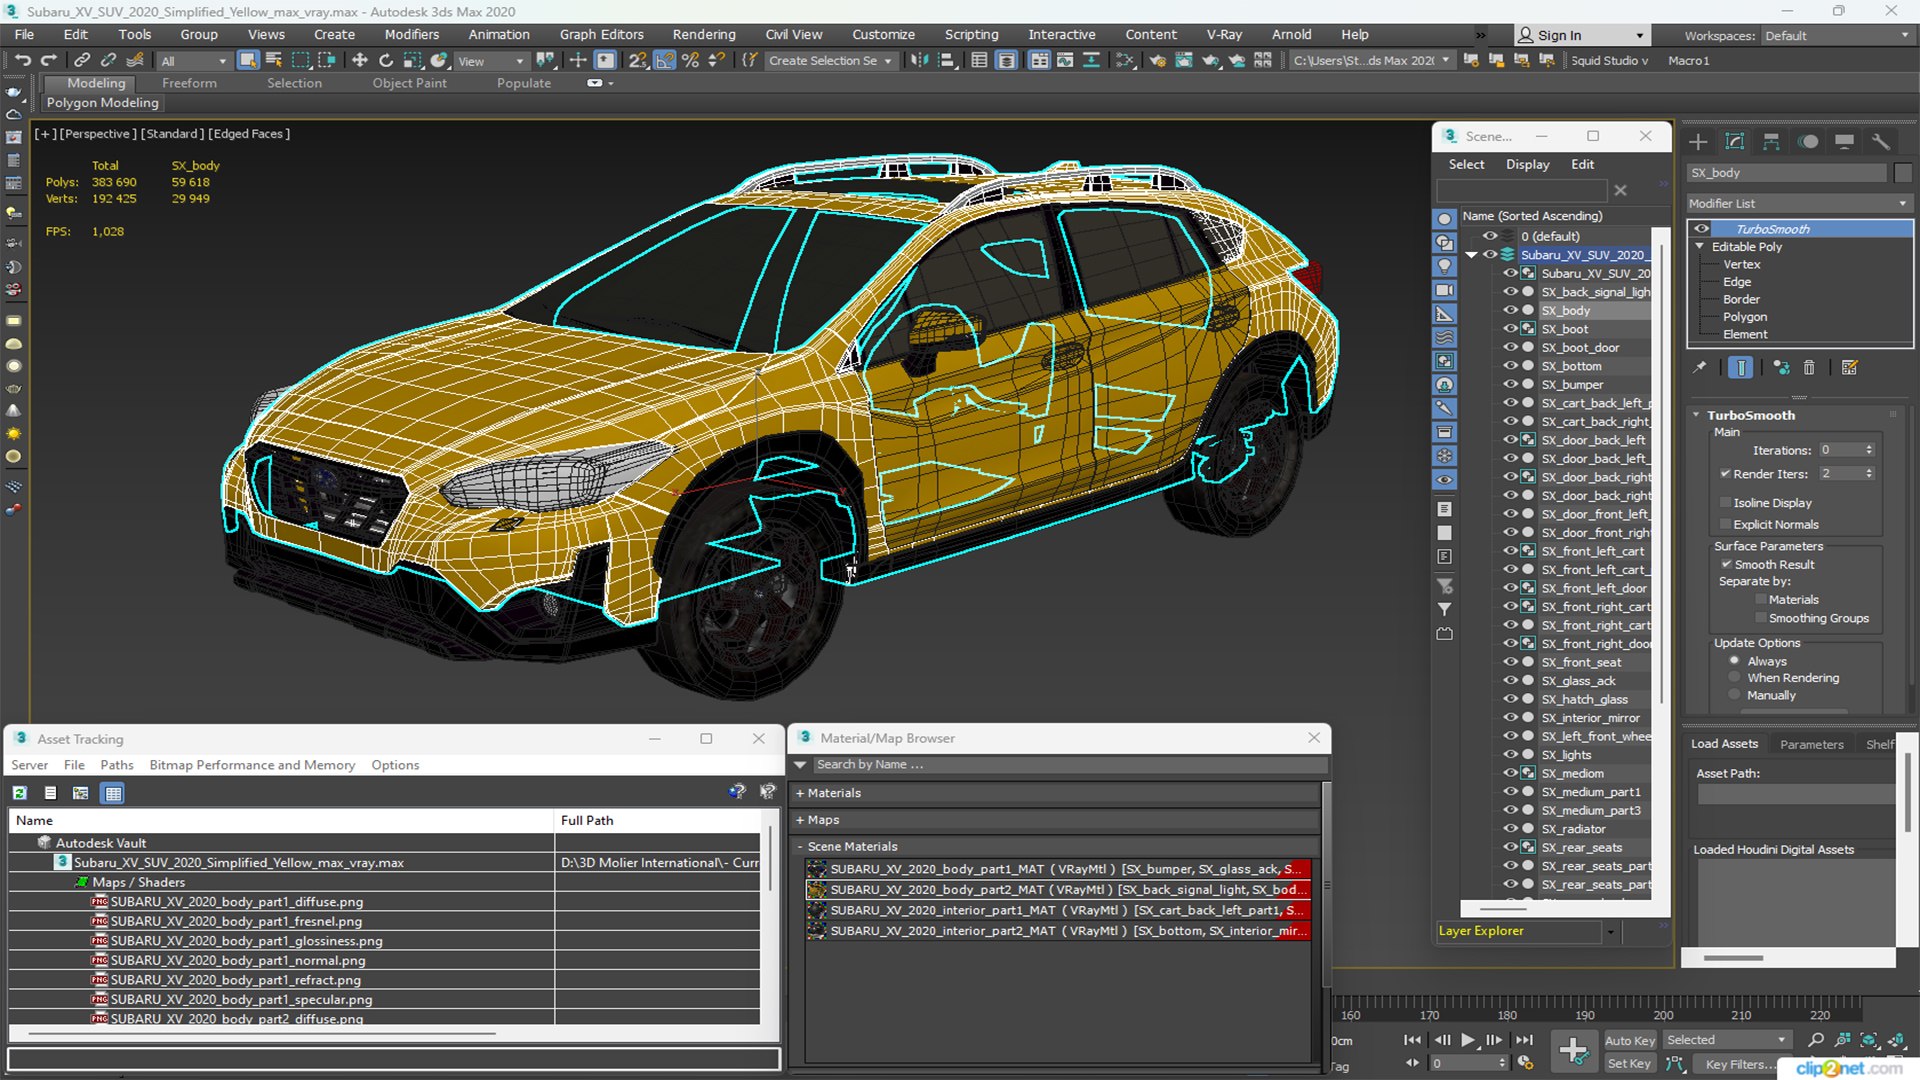Image resolution: width=1920 pixels, height=1080 pixels.
Task: Uncheck Smooth Result checkbox
Action: pyautogui.click(x=1726, y=565)
